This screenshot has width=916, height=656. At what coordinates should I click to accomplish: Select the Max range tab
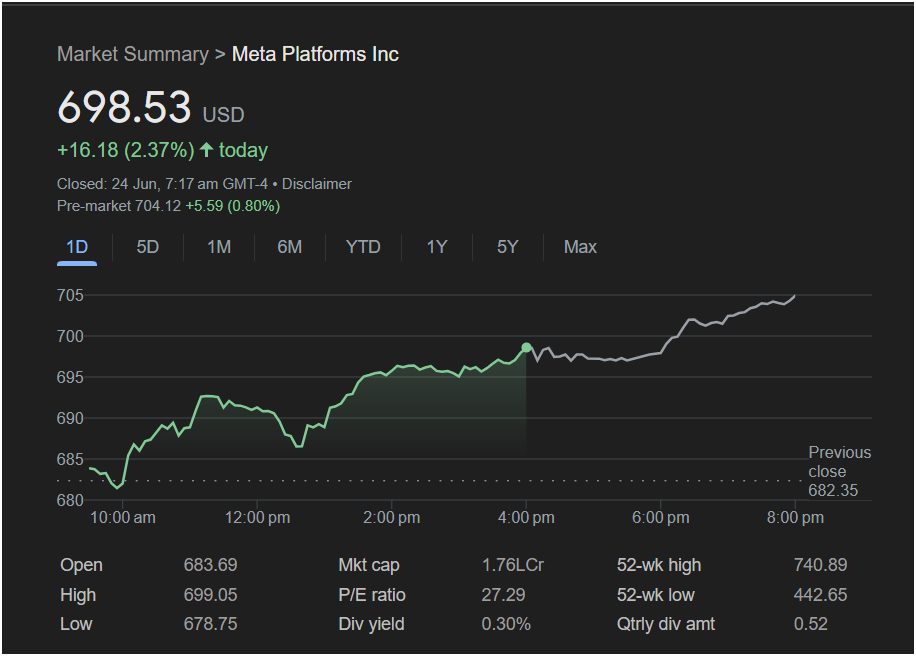[x=580, y=247]
